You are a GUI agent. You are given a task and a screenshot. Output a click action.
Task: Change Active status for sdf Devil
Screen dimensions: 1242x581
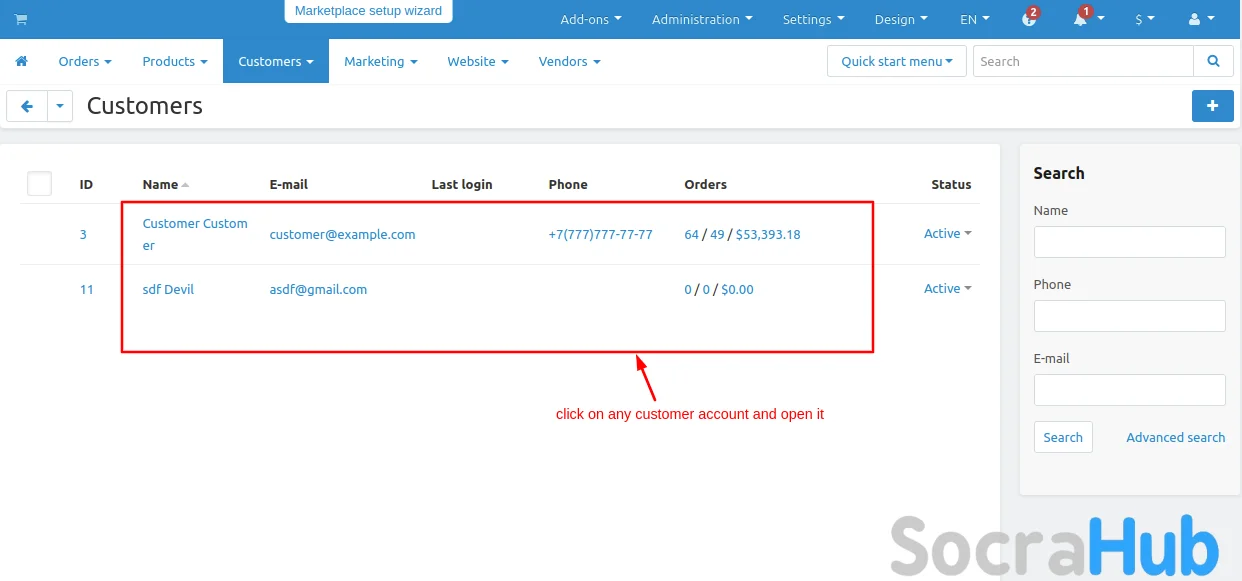tap(948, 289)
